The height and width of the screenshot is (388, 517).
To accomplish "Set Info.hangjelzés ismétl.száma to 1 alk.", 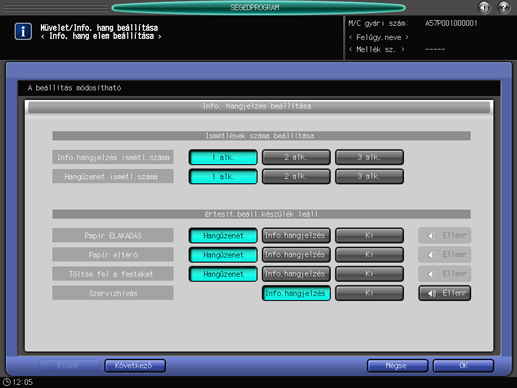I will [x=223, y=157].
